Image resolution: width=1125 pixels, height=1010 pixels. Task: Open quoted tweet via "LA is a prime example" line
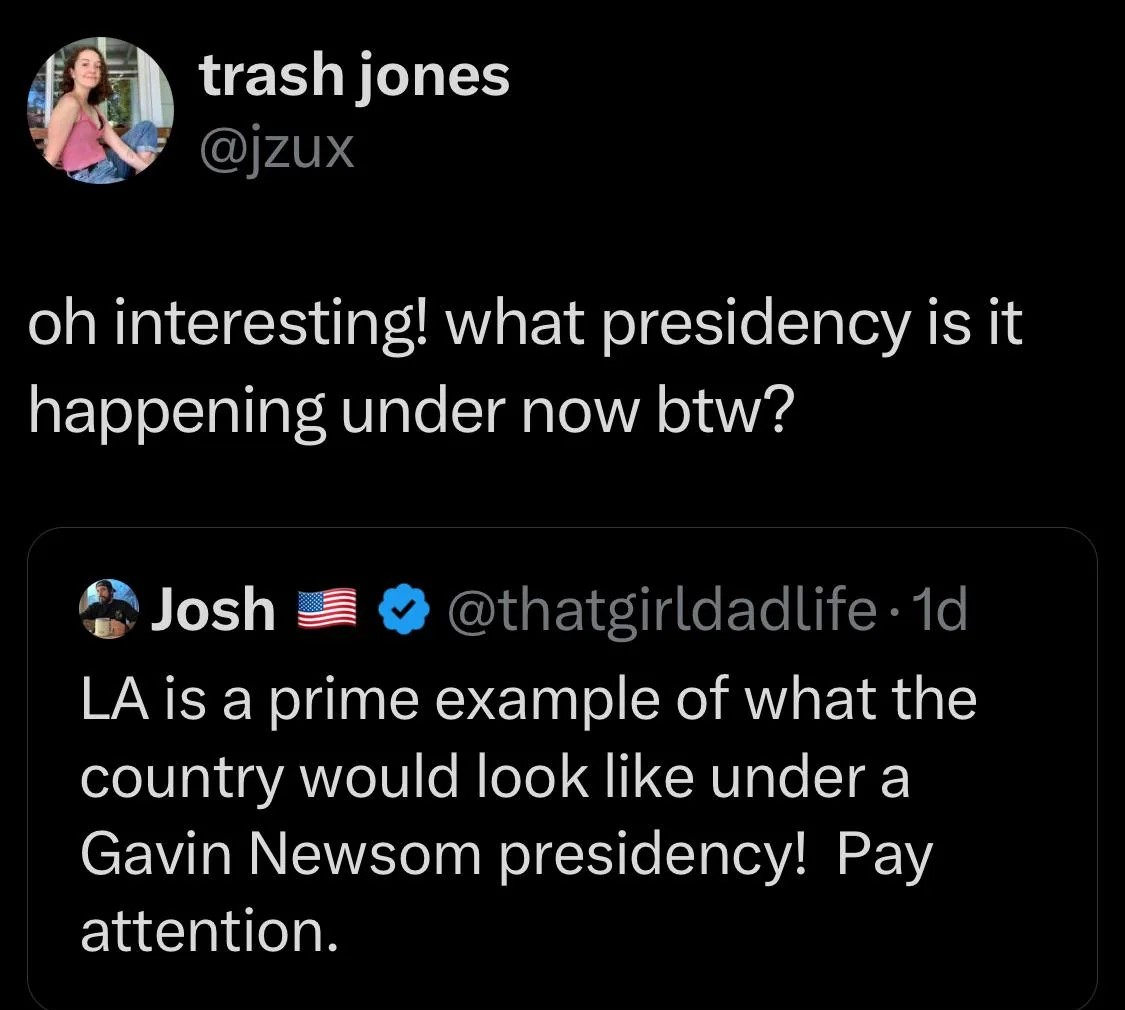[529, 700]
